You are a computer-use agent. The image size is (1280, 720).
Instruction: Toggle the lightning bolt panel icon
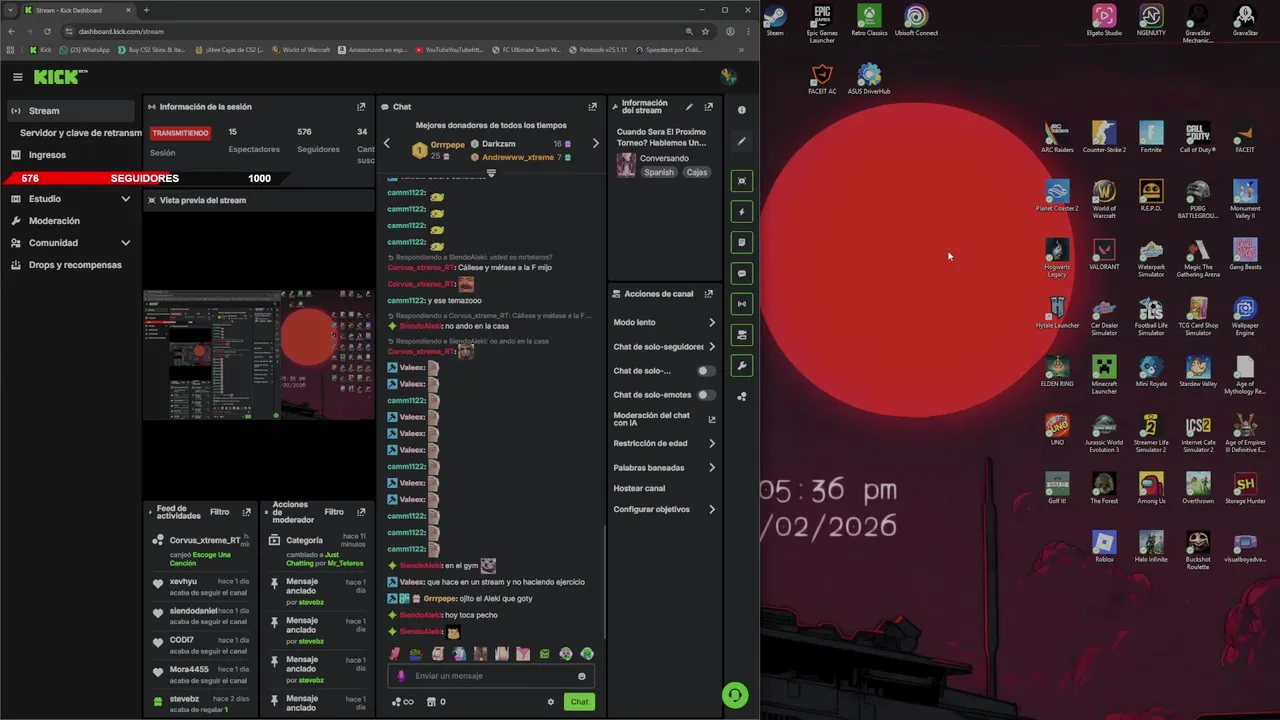[742, 212]
